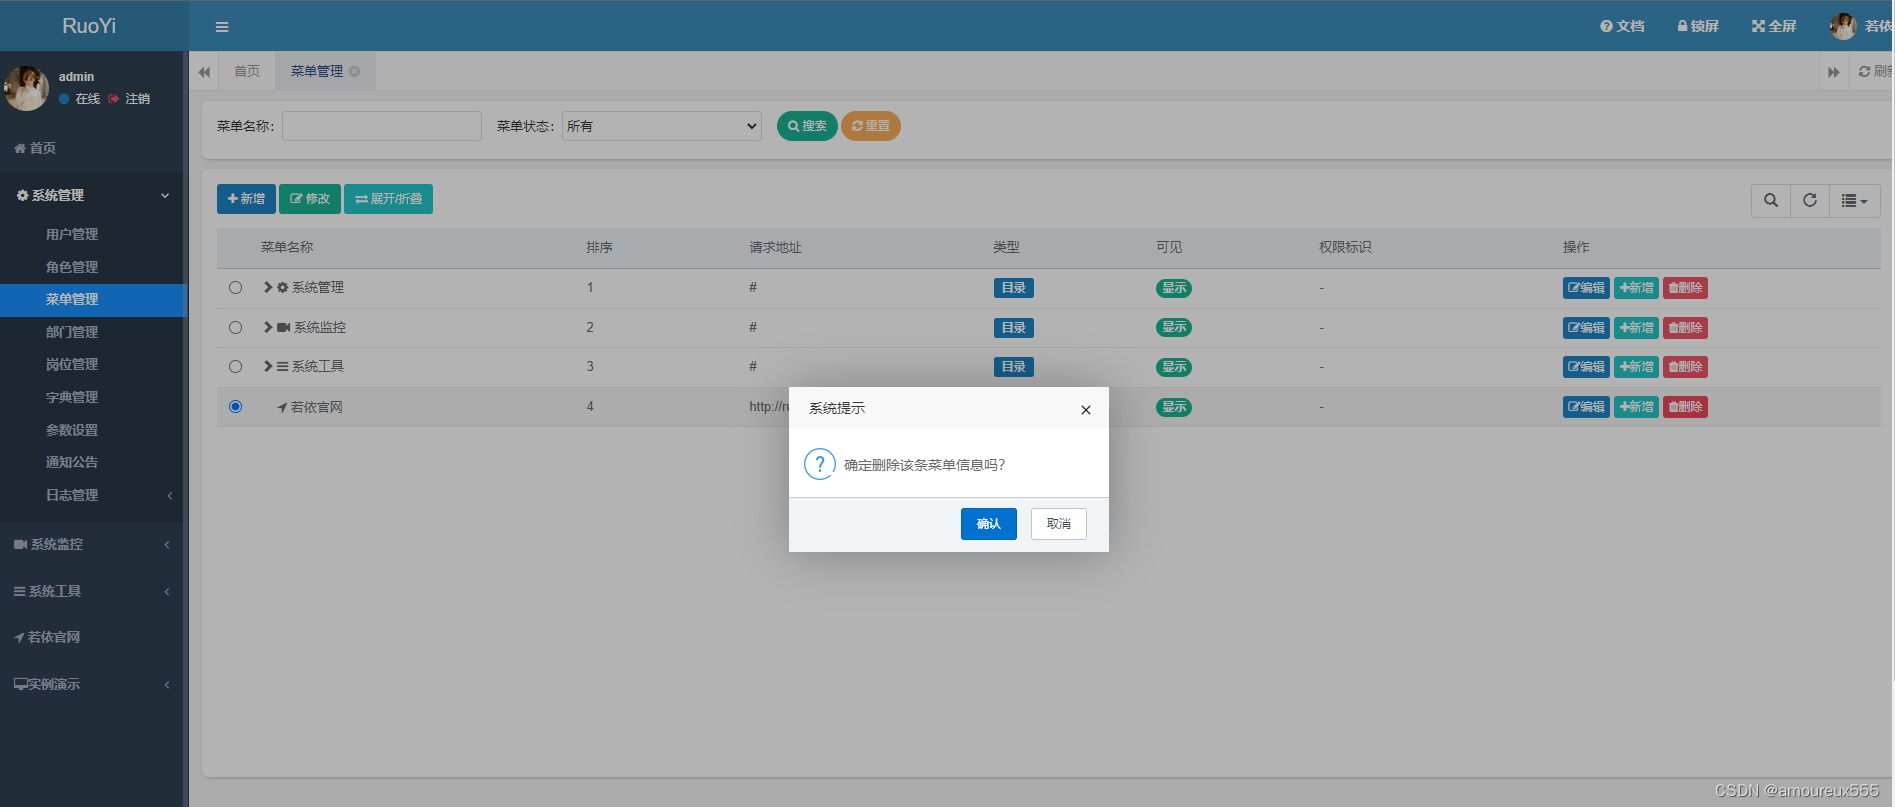Image resolution: width=1895 pixels, height=807 pixels.
Task: Select the 系统监控 row radio button
Action: [x=235, y=327]
